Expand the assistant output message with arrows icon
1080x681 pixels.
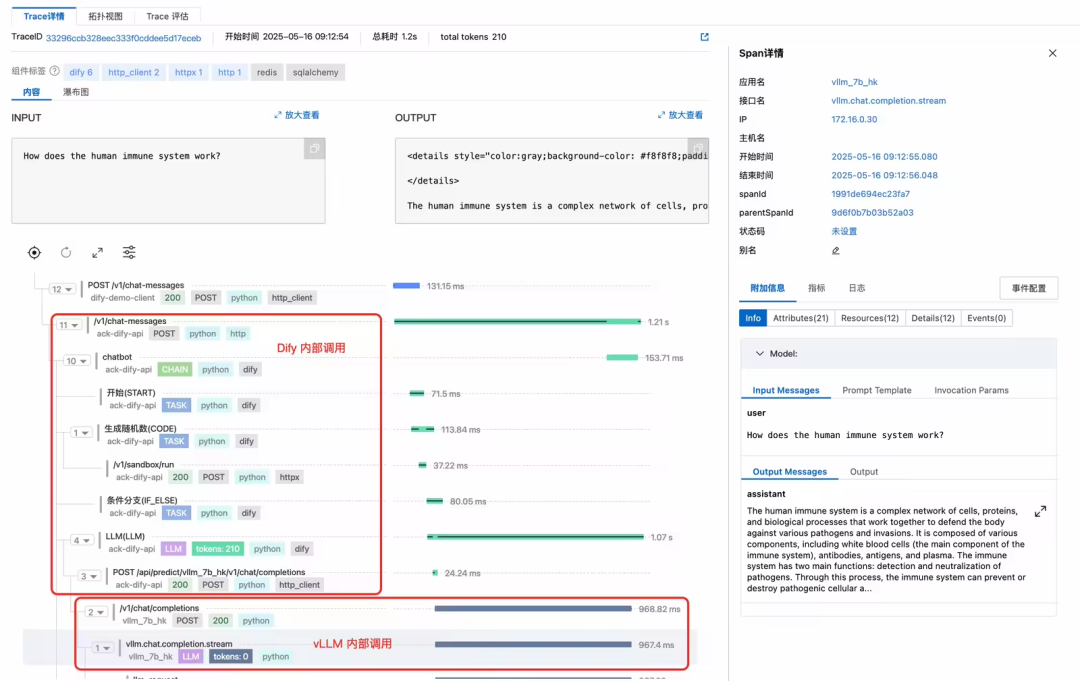(x=1040, y=511)
